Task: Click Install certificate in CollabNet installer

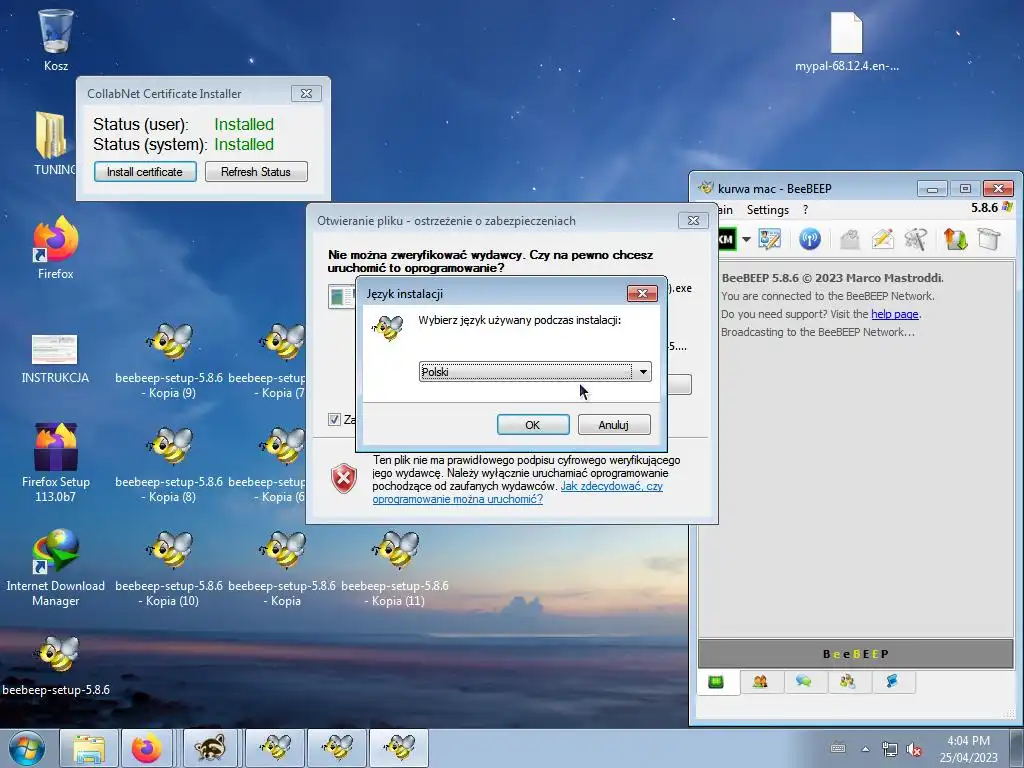Action: (145, 172)
